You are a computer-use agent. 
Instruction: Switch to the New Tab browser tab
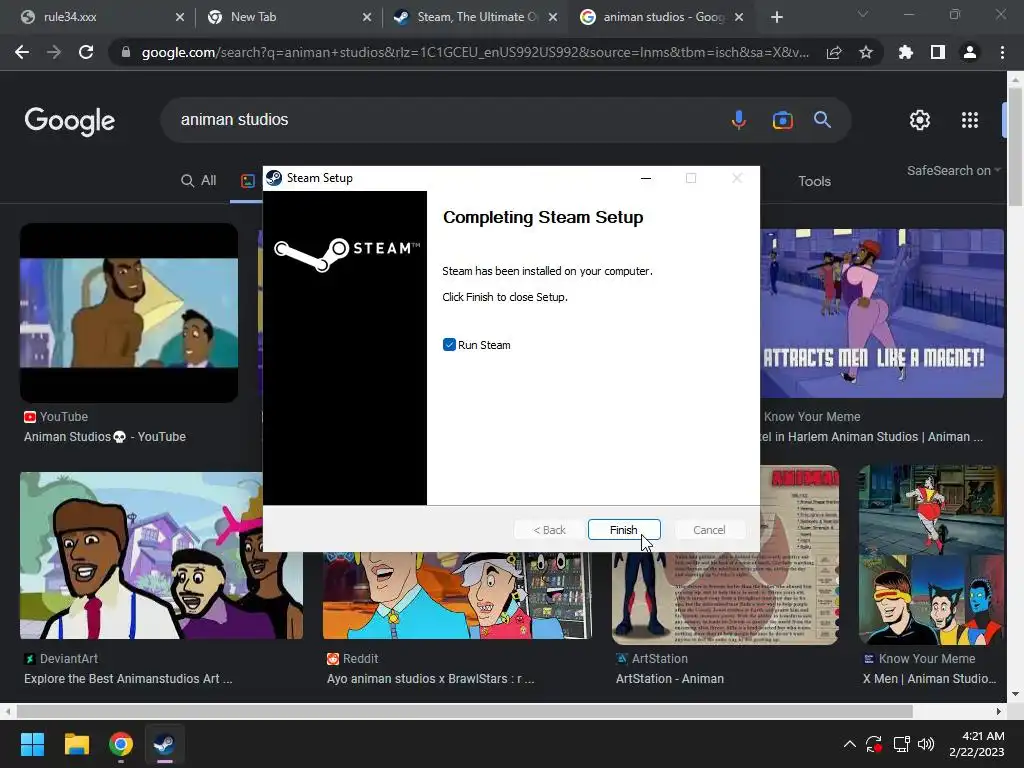(x=287, y=17)
